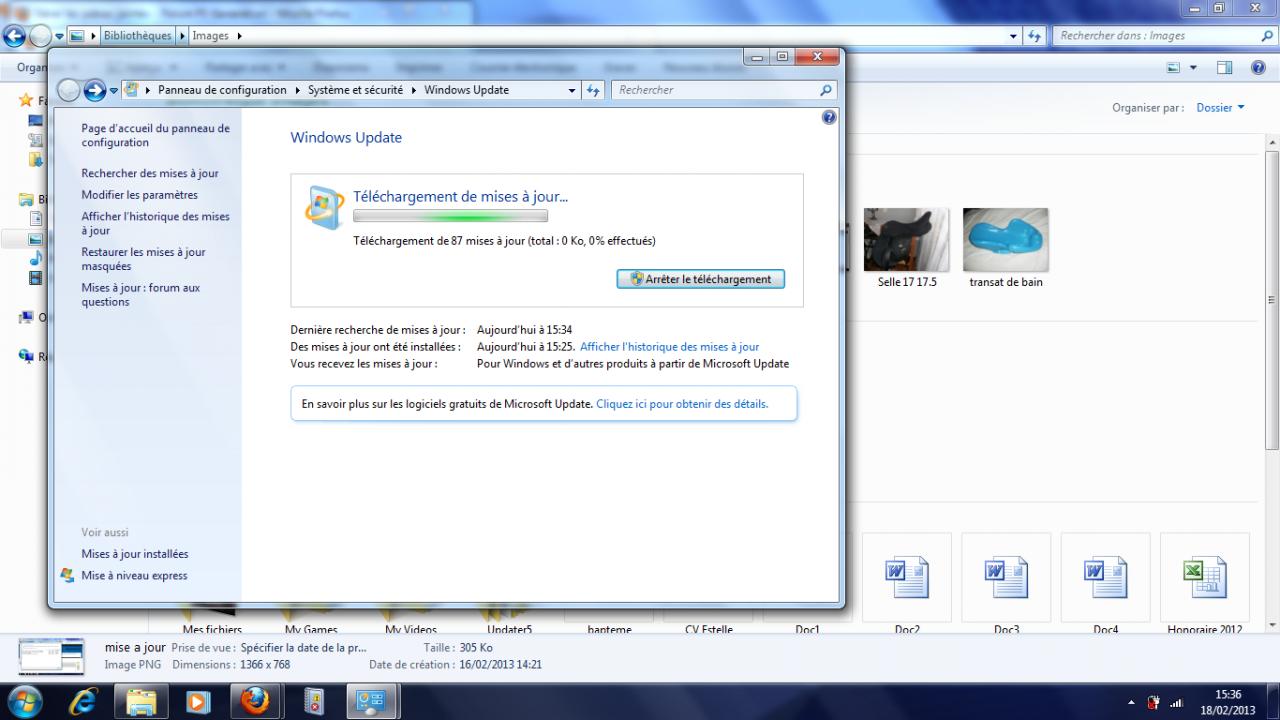This screenshot has width=1280, height=720.
Task: Open the Windows Update help question mark
Action: pos(828,117)
